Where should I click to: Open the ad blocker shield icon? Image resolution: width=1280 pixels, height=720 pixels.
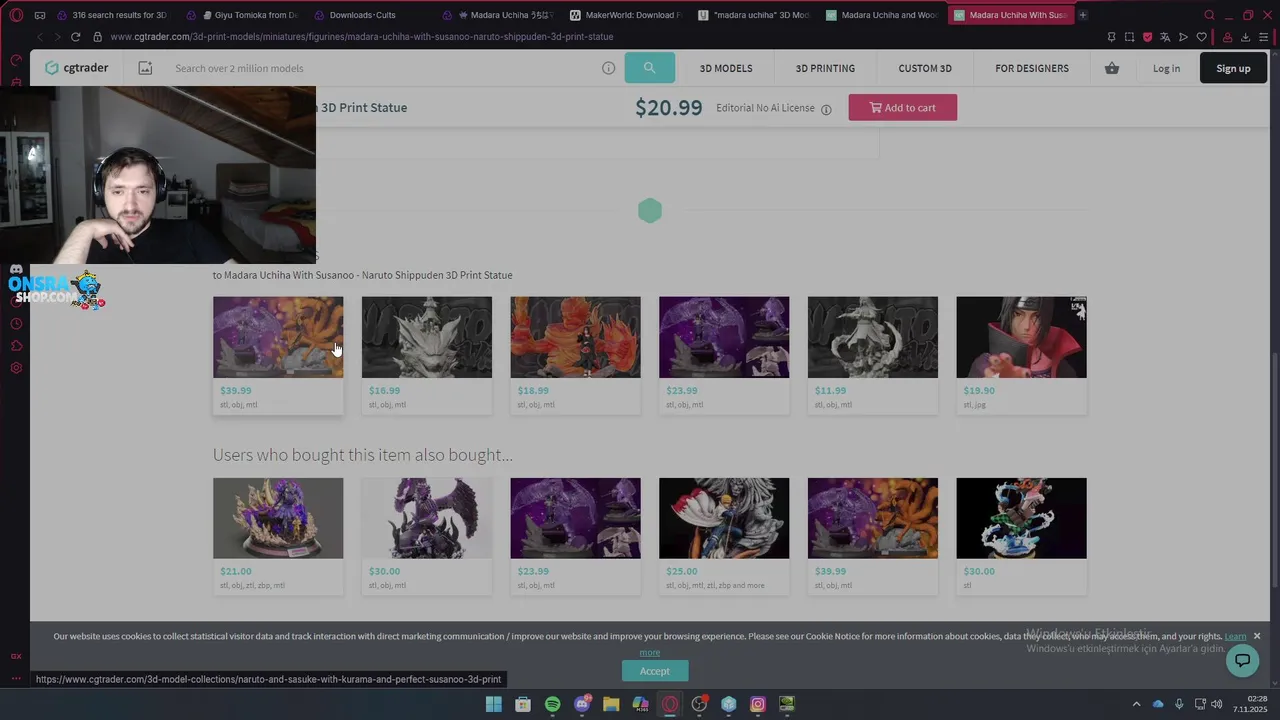coord(1147,37)
